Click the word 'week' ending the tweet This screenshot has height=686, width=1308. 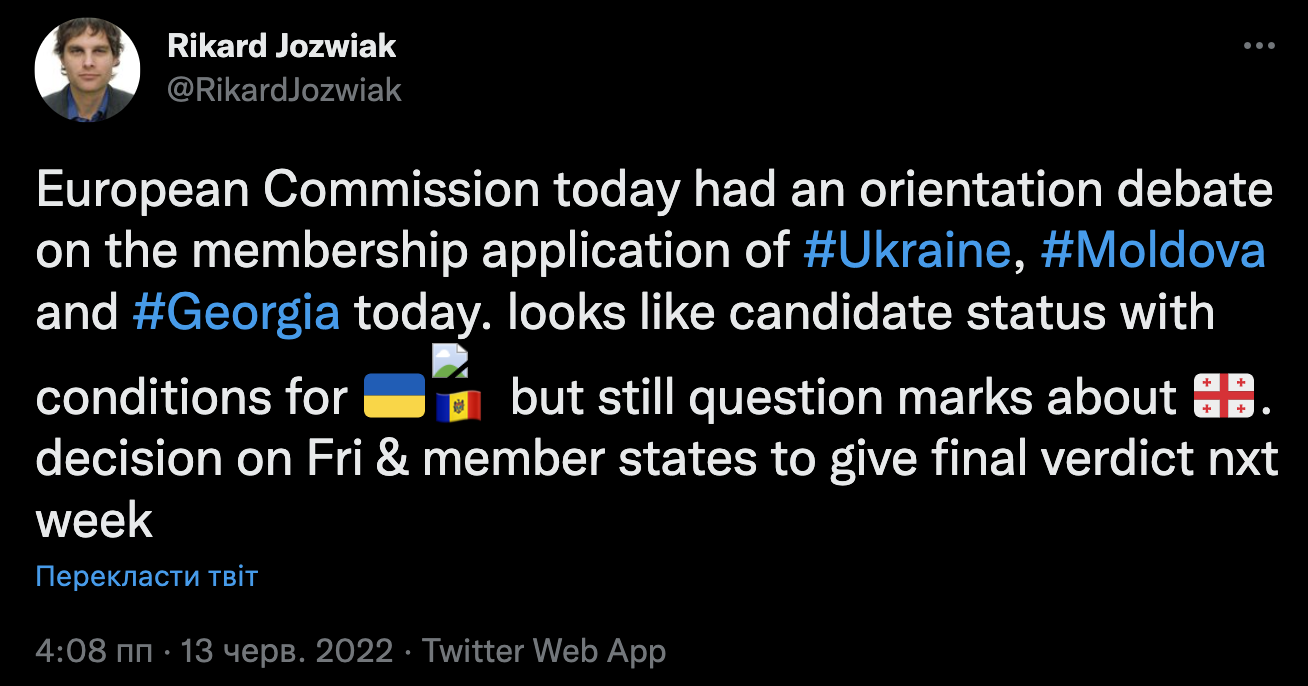click(x=95, y=521)
